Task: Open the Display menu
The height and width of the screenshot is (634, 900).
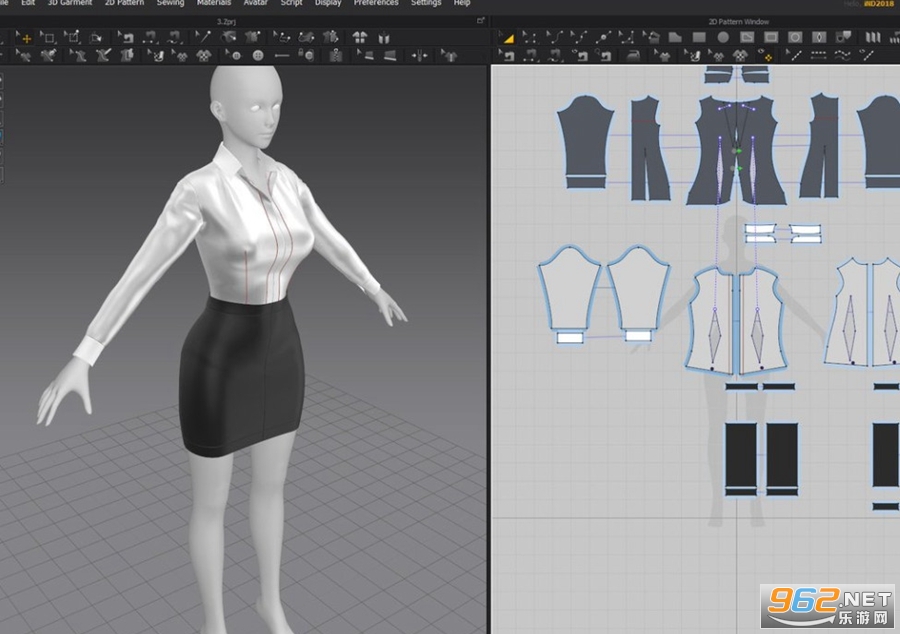Action: coord(328,3)
